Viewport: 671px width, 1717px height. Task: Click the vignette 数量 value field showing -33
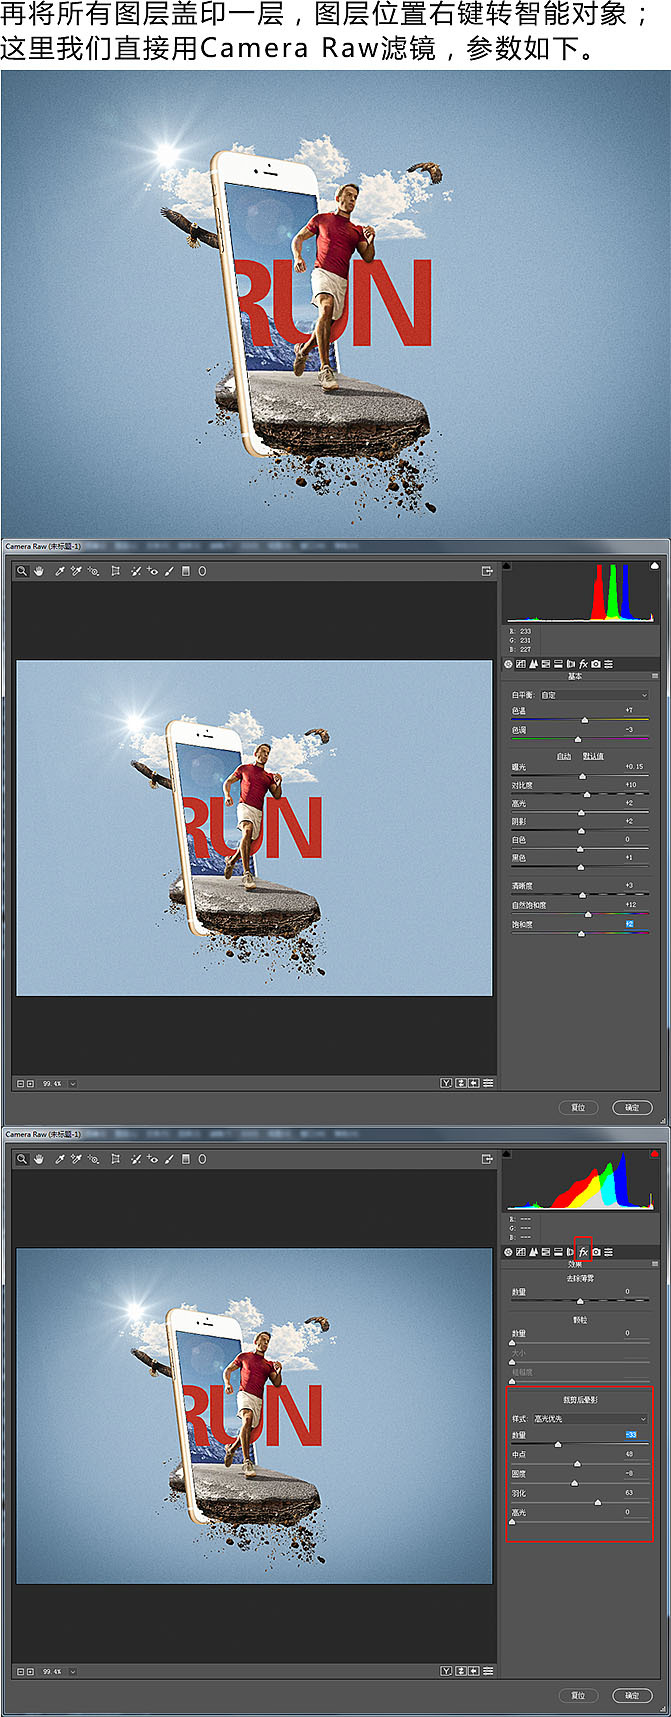pos(630,1435)
